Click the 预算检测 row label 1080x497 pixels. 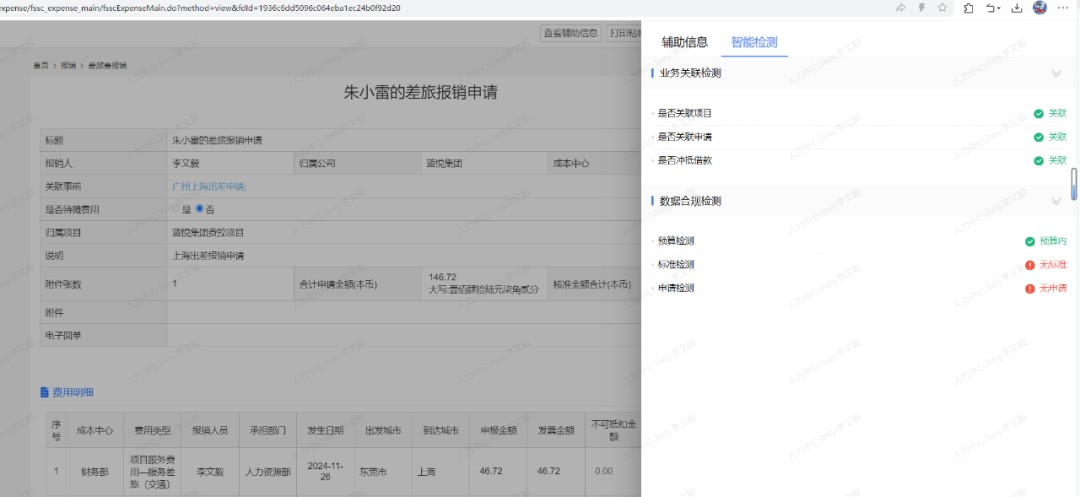point(676,242)
